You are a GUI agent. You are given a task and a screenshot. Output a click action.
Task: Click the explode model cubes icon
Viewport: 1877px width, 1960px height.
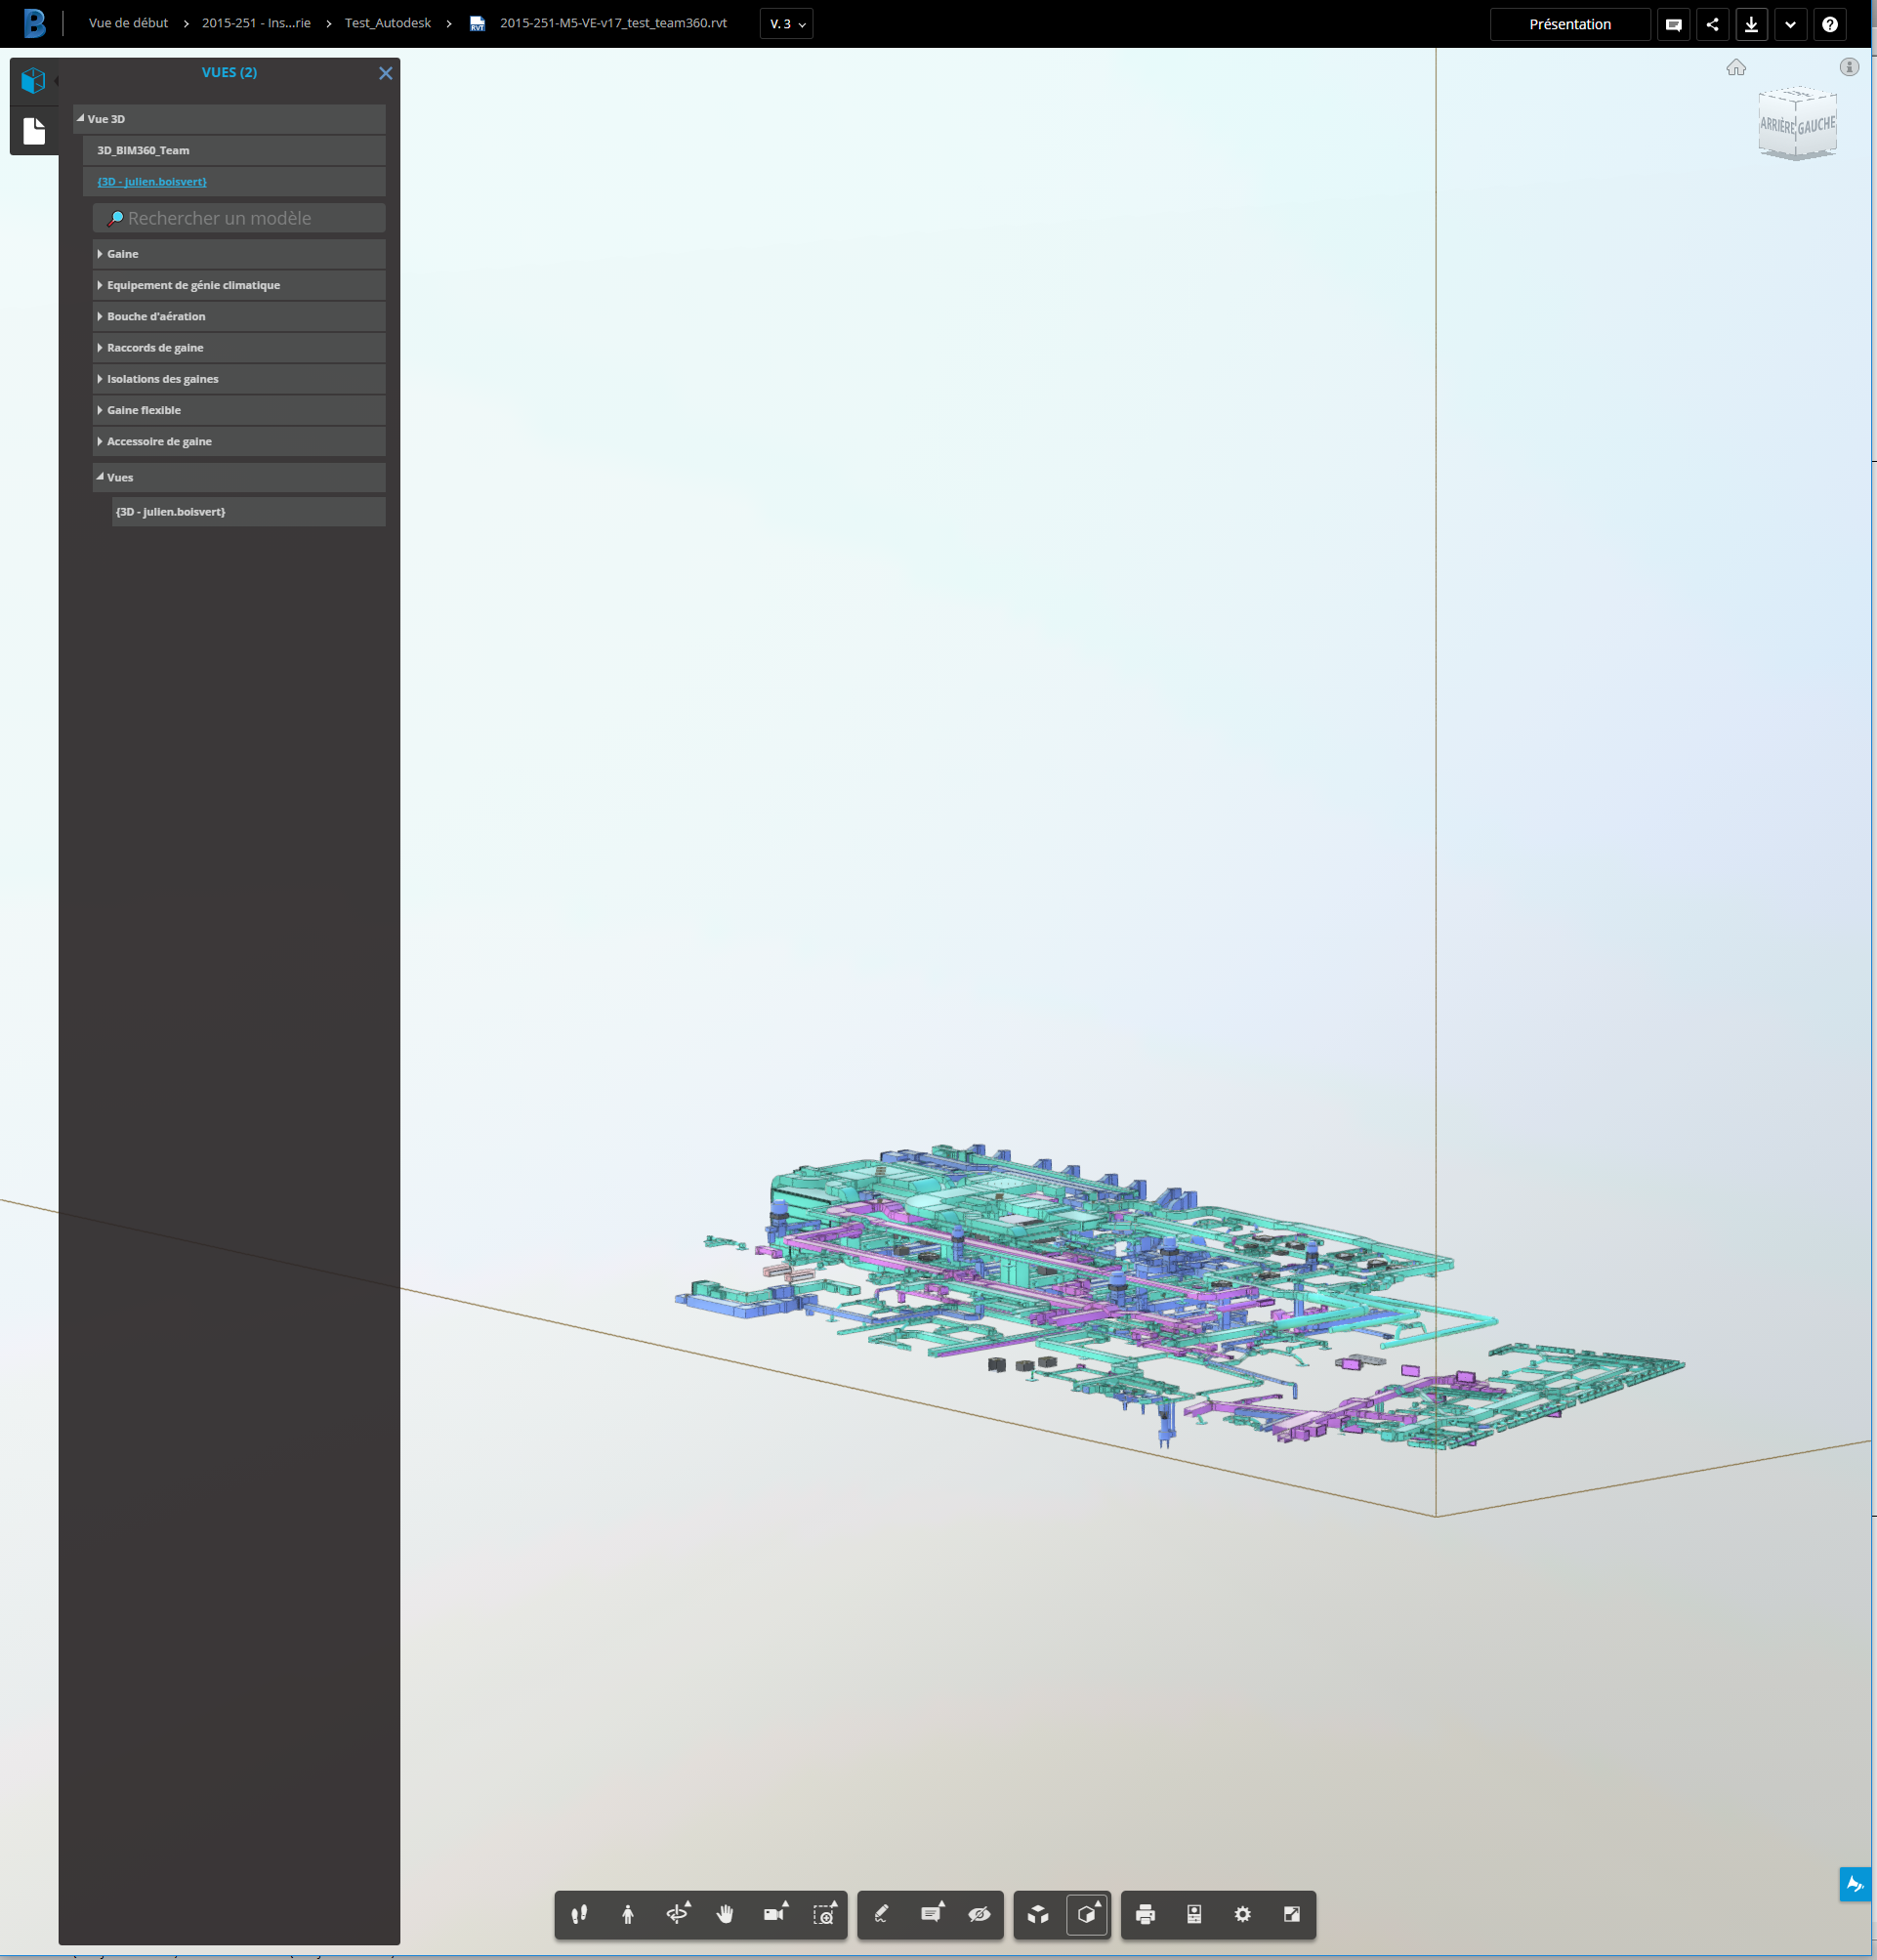pyautogui.click(x=1038, y=1914)
